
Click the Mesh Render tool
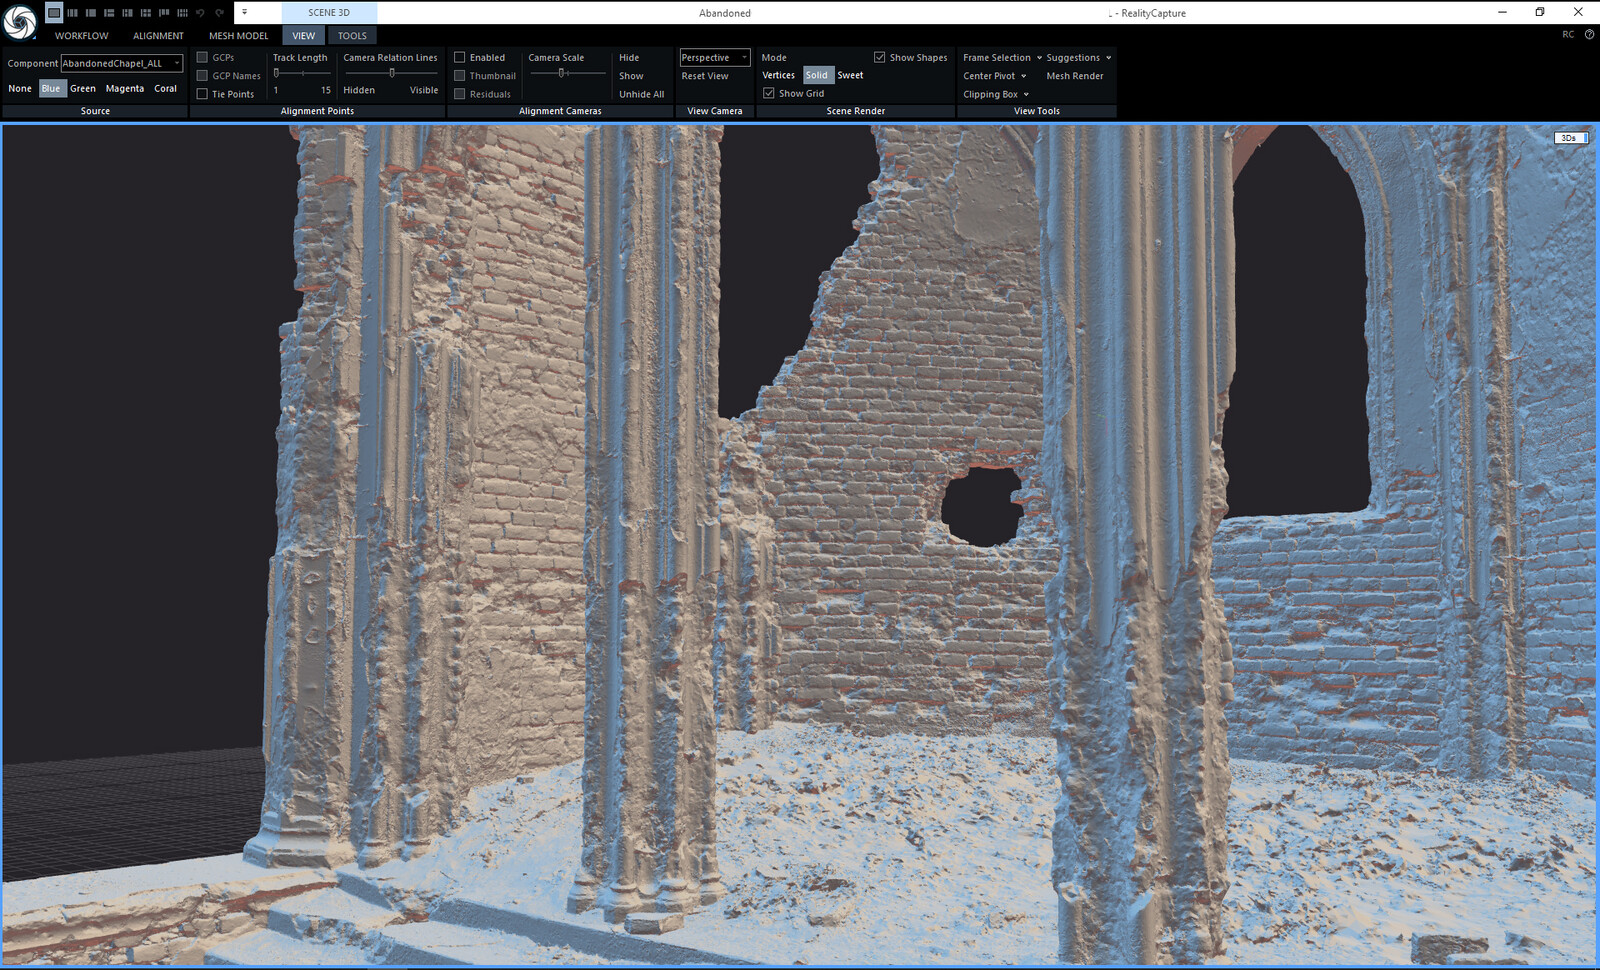(1075, 76)
